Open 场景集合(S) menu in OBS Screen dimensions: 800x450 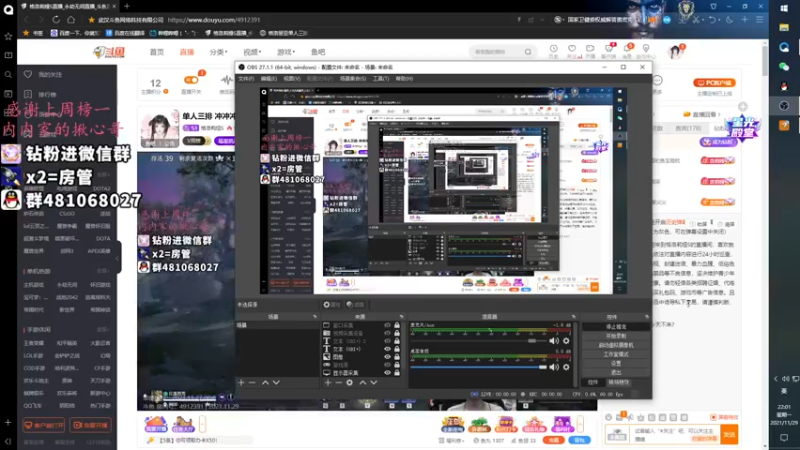coord(353,79)
